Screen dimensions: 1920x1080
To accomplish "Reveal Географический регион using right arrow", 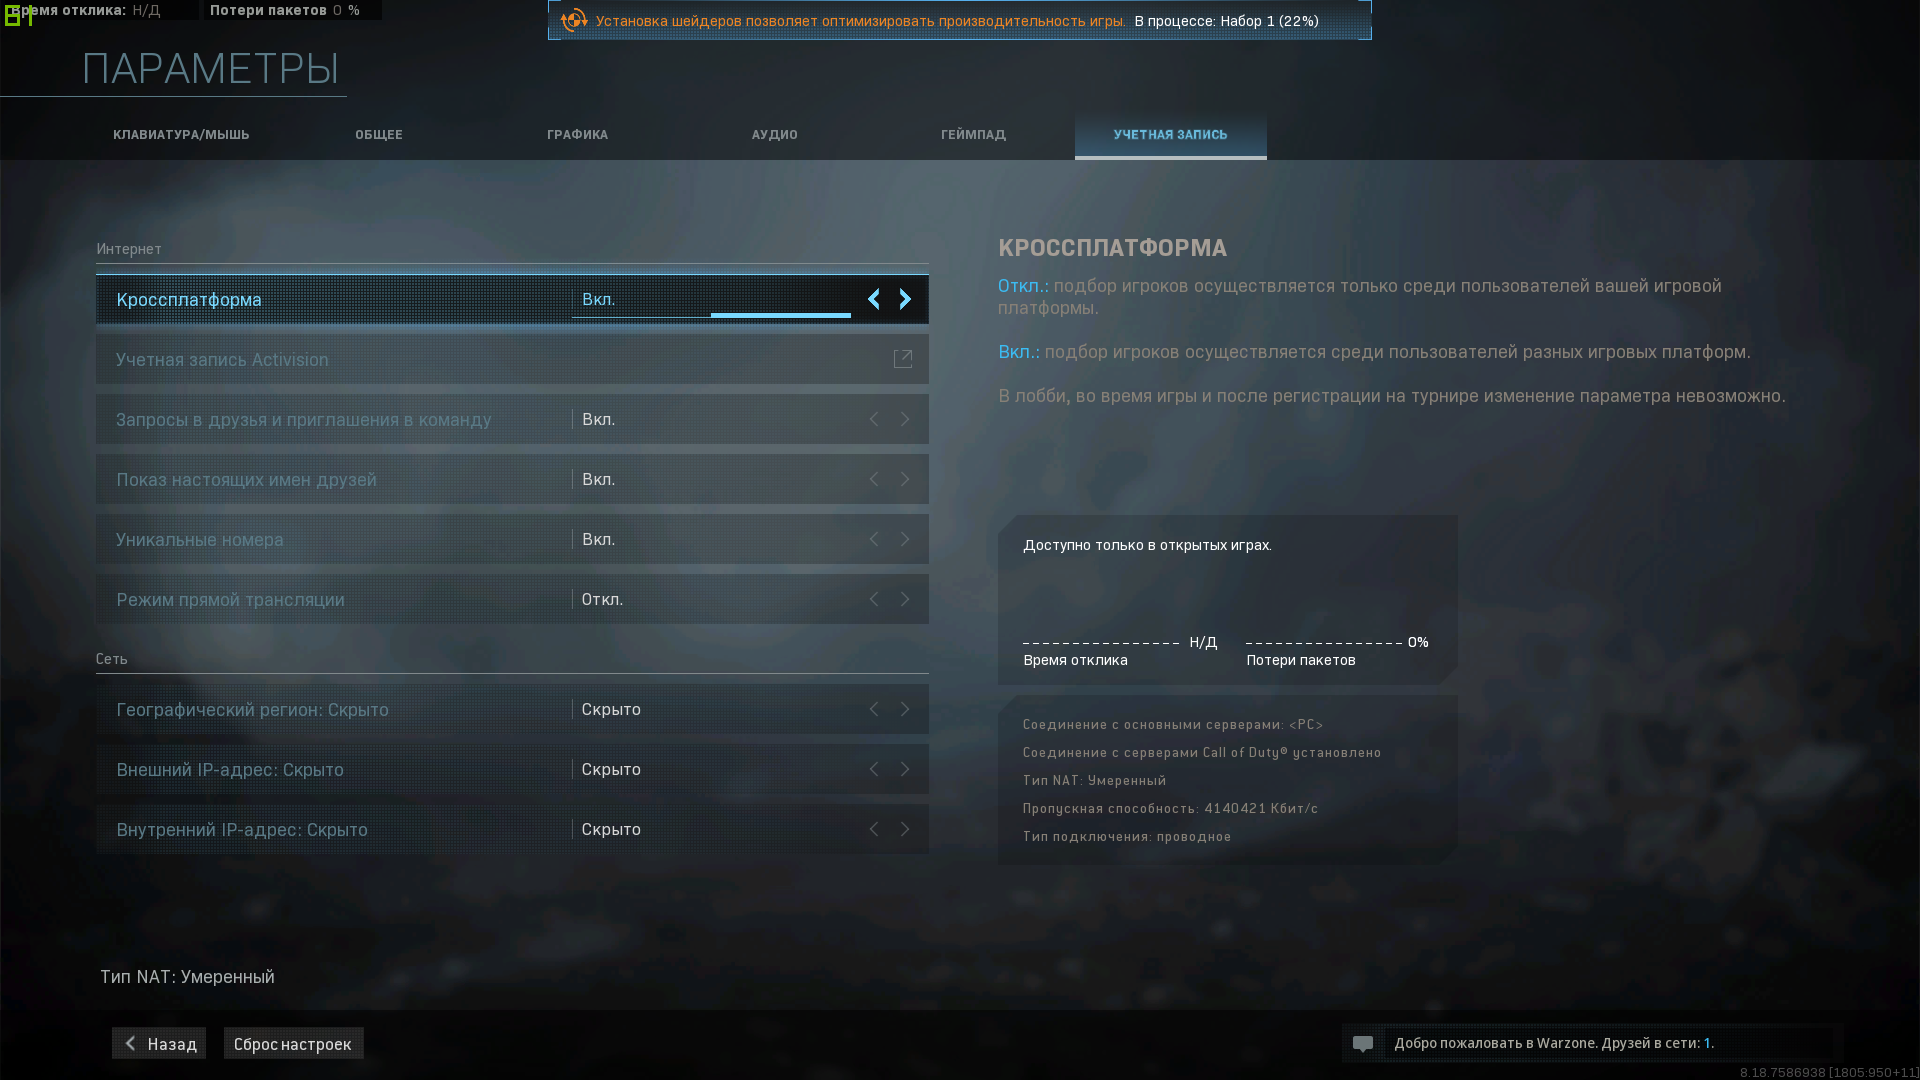I will click(905, 709).
